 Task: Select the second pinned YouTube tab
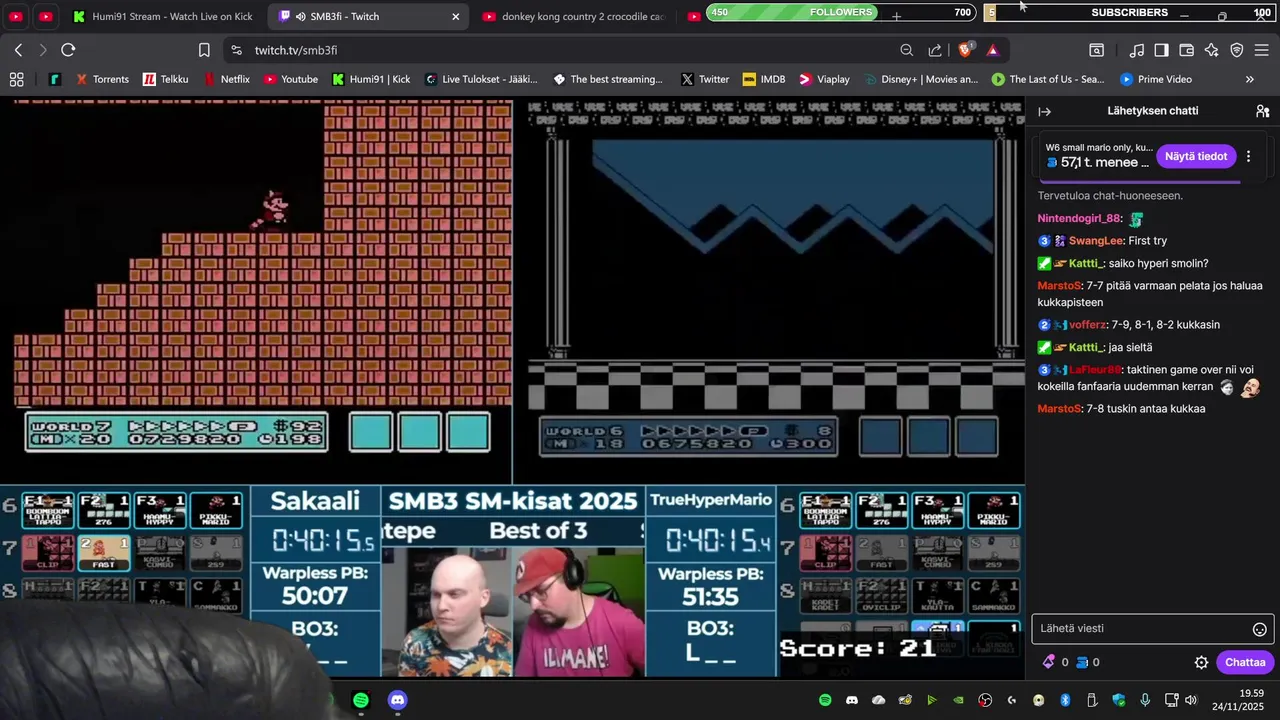tap(46, 16)
